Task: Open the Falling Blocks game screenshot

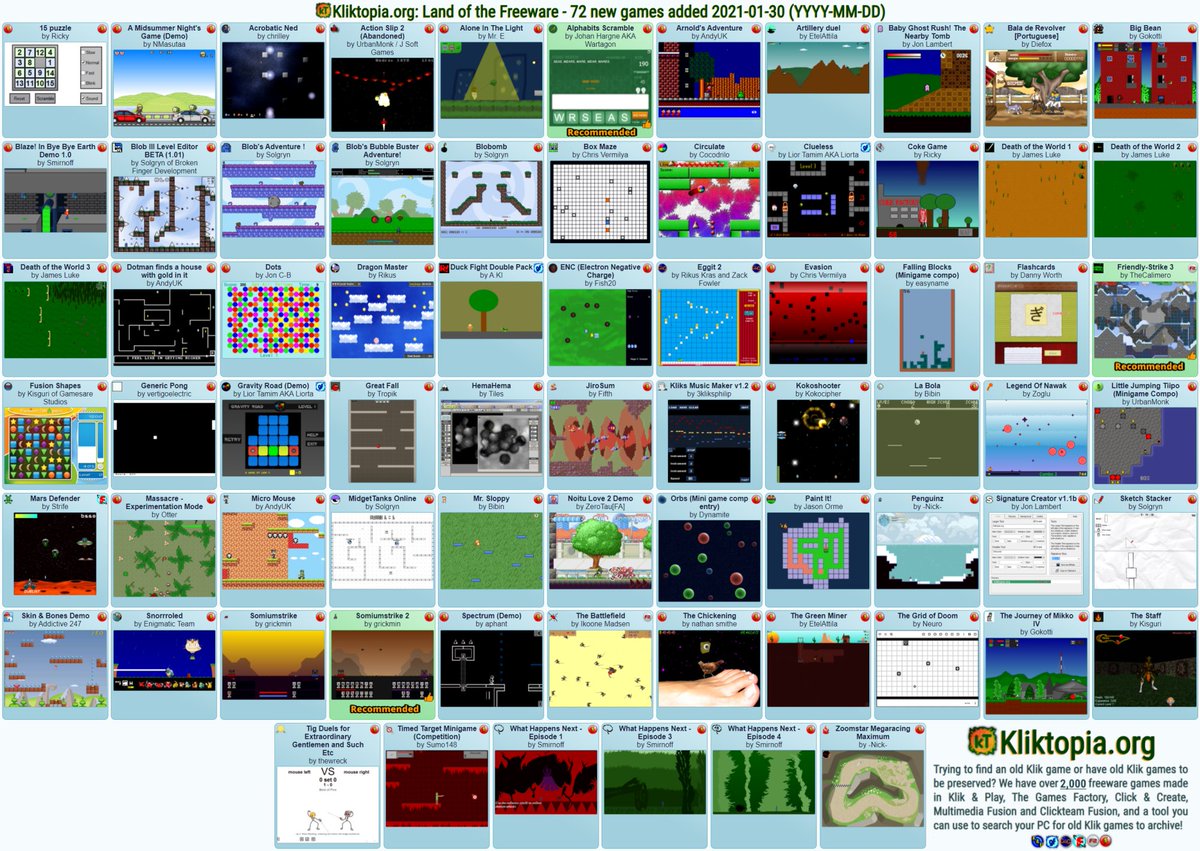Action: tap(927, 329)
